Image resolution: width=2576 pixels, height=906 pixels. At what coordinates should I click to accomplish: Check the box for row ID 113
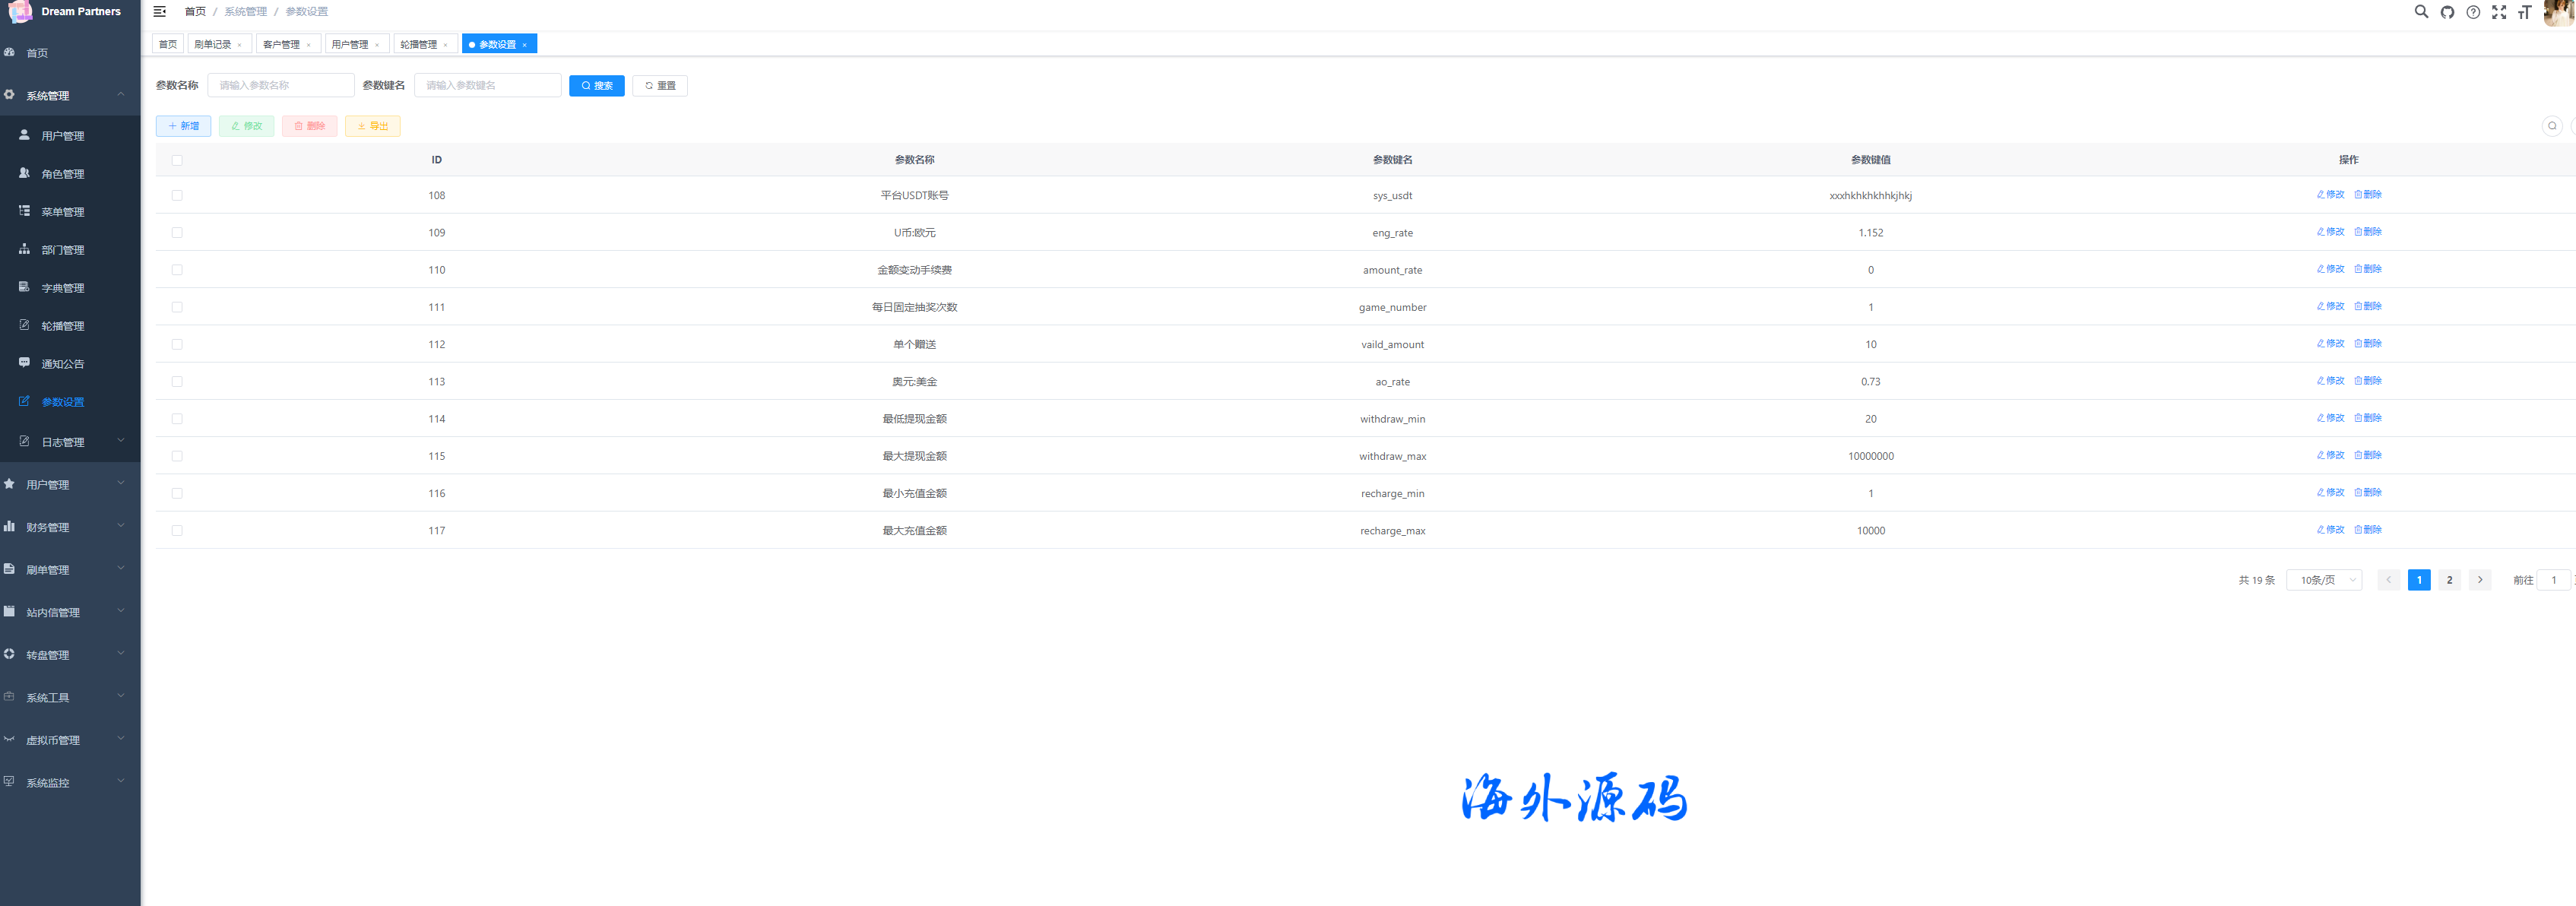click(177, 382)
